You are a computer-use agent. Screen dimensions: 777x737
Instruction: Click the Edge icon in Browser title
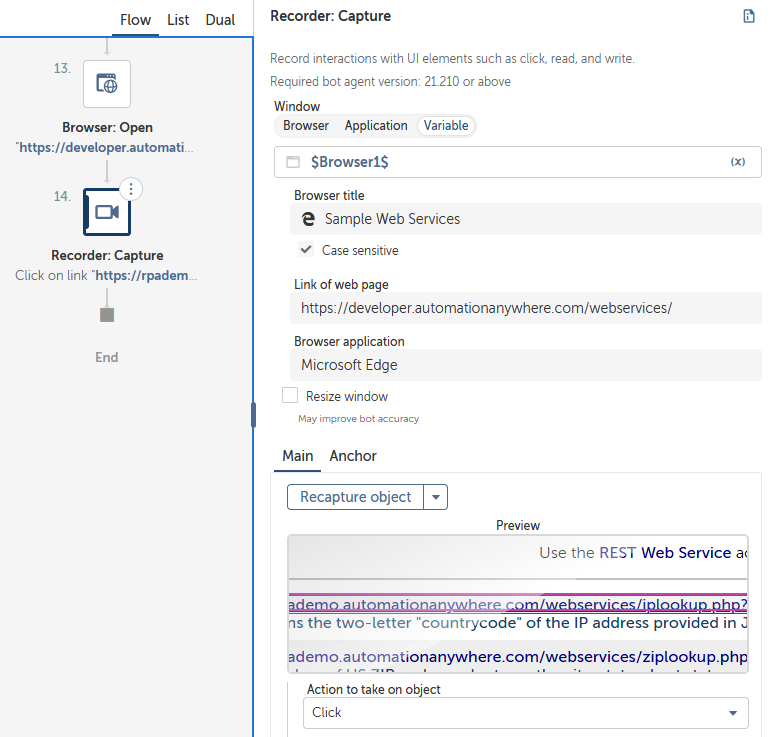tap(308, 219)
